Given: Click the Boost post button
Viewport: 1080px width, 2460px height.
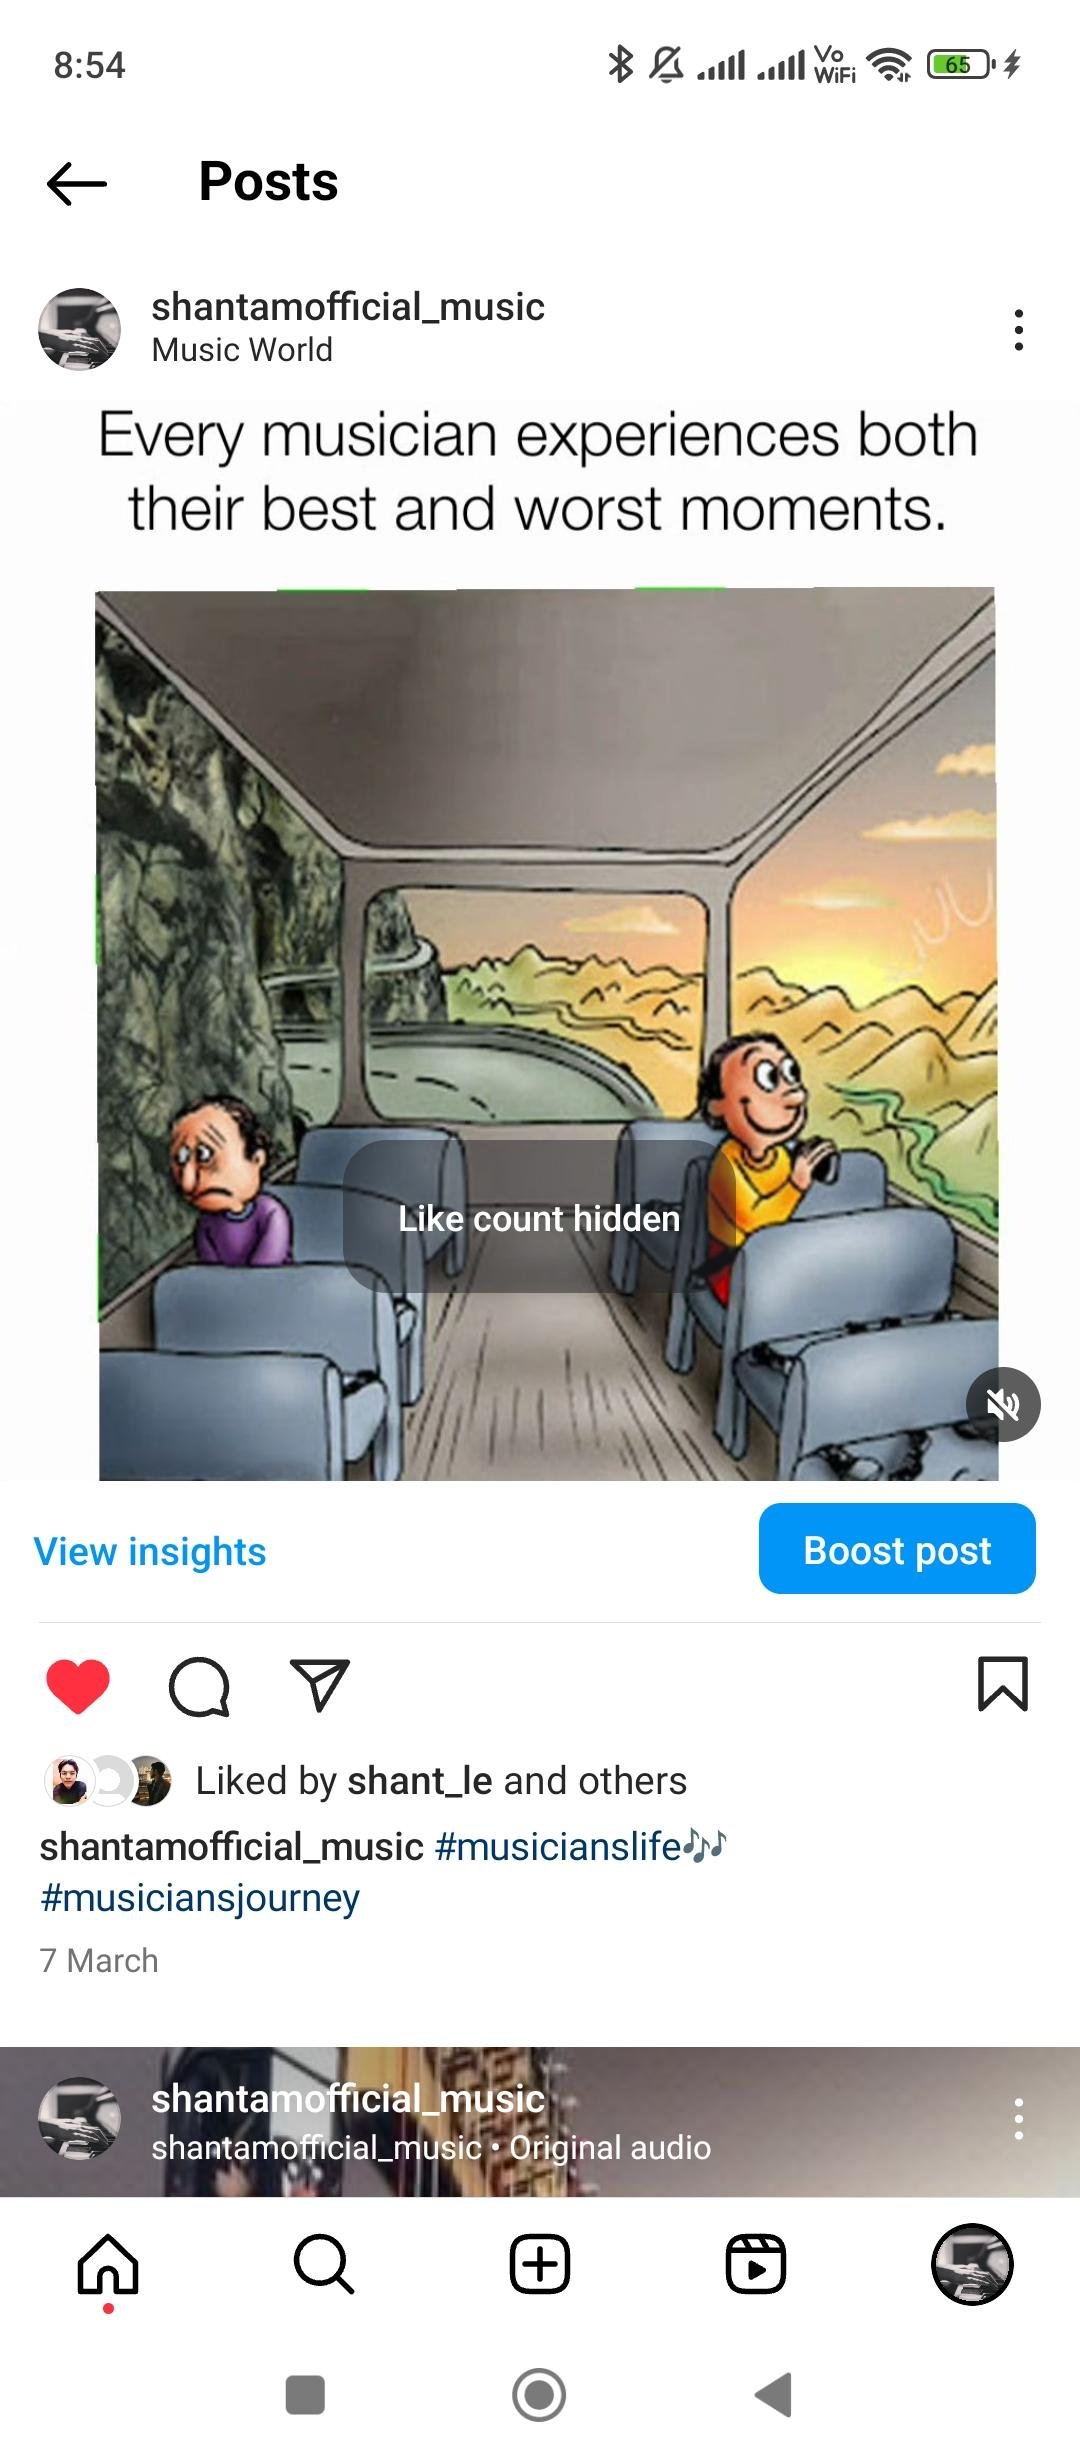Looking at the screenshot, I should point(897,1549).
